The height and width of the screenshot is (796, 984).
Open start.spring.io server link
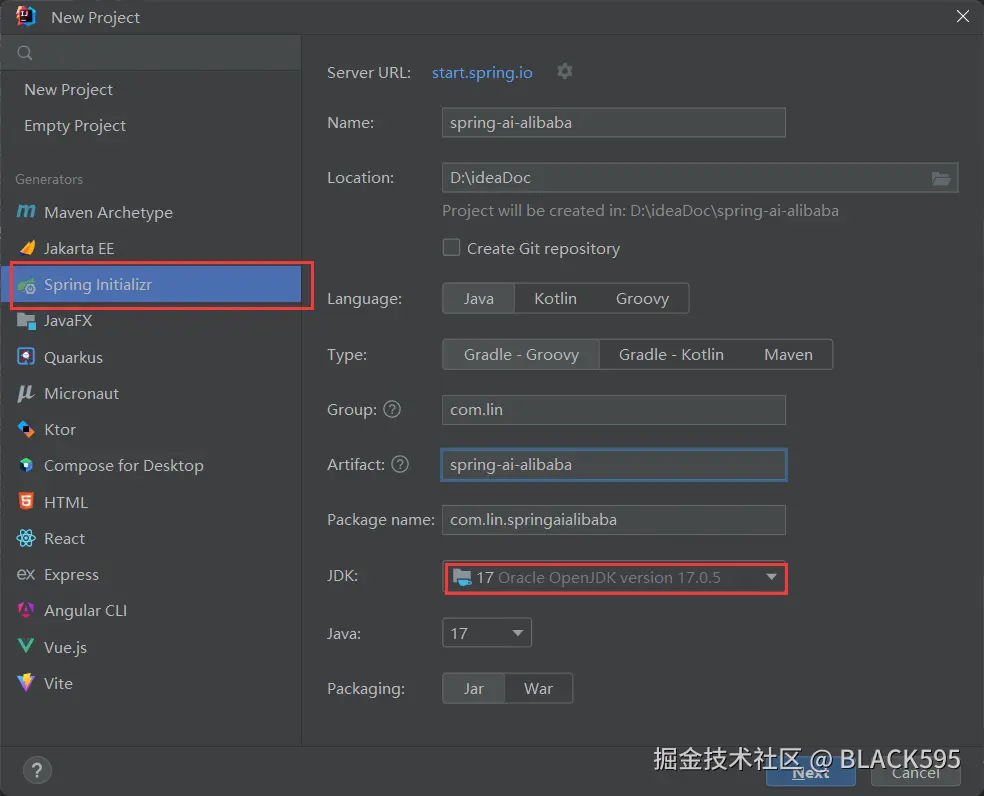pos(482,73)
